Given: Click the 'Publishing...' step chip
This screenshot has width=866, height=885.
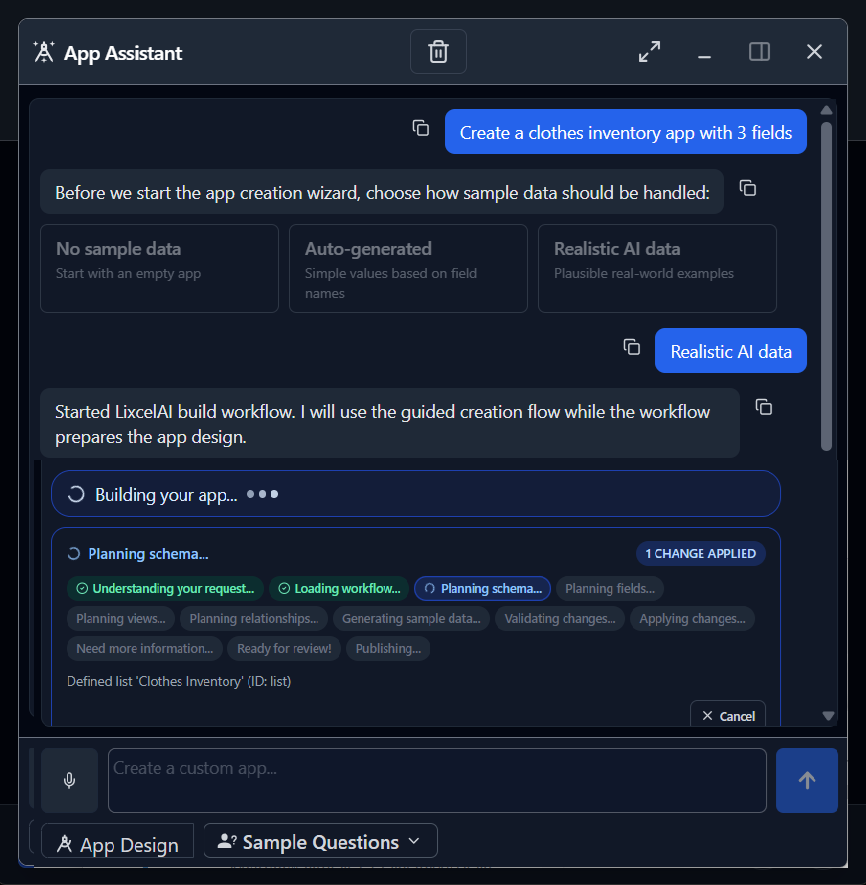Looking at the screenshot, I should 388,648.
